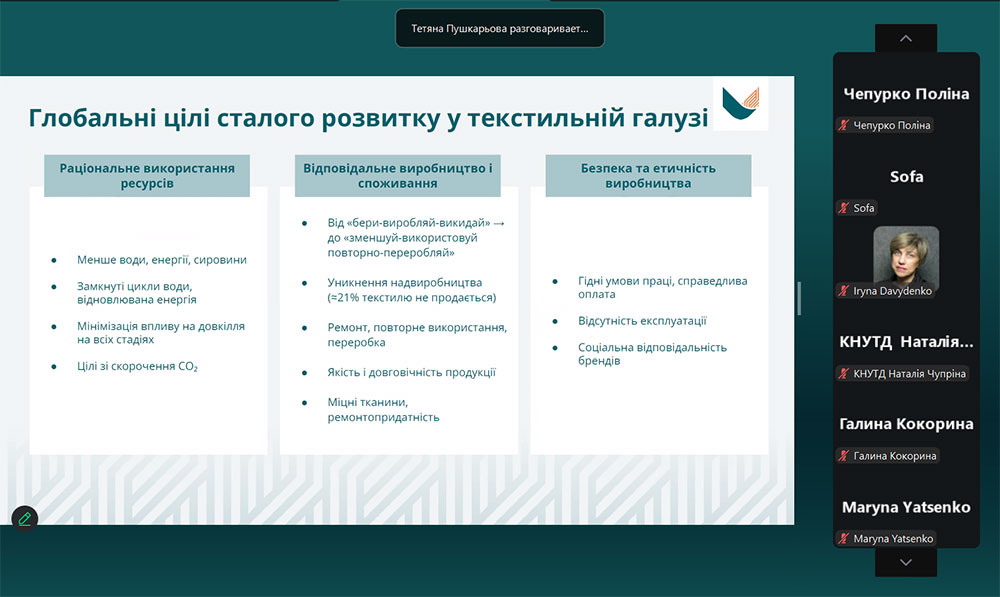Click the divider handle beside participant panel
The image size is (1000, 597).
click(x=798, y=298)
